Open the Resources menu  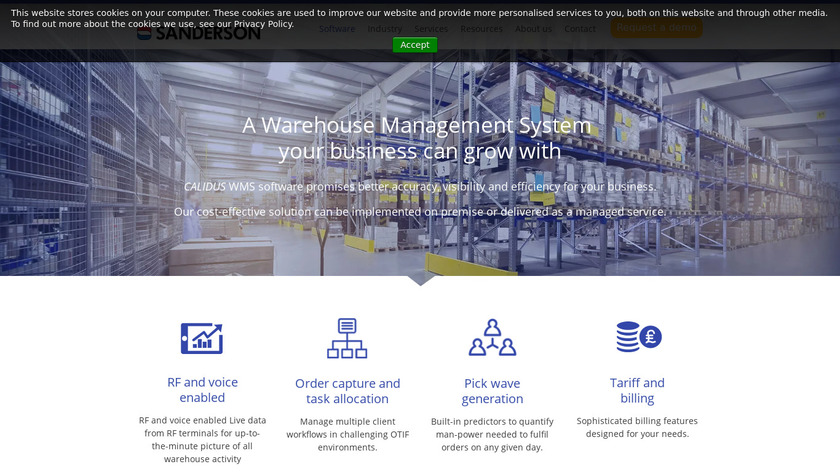tap(482, 29)
